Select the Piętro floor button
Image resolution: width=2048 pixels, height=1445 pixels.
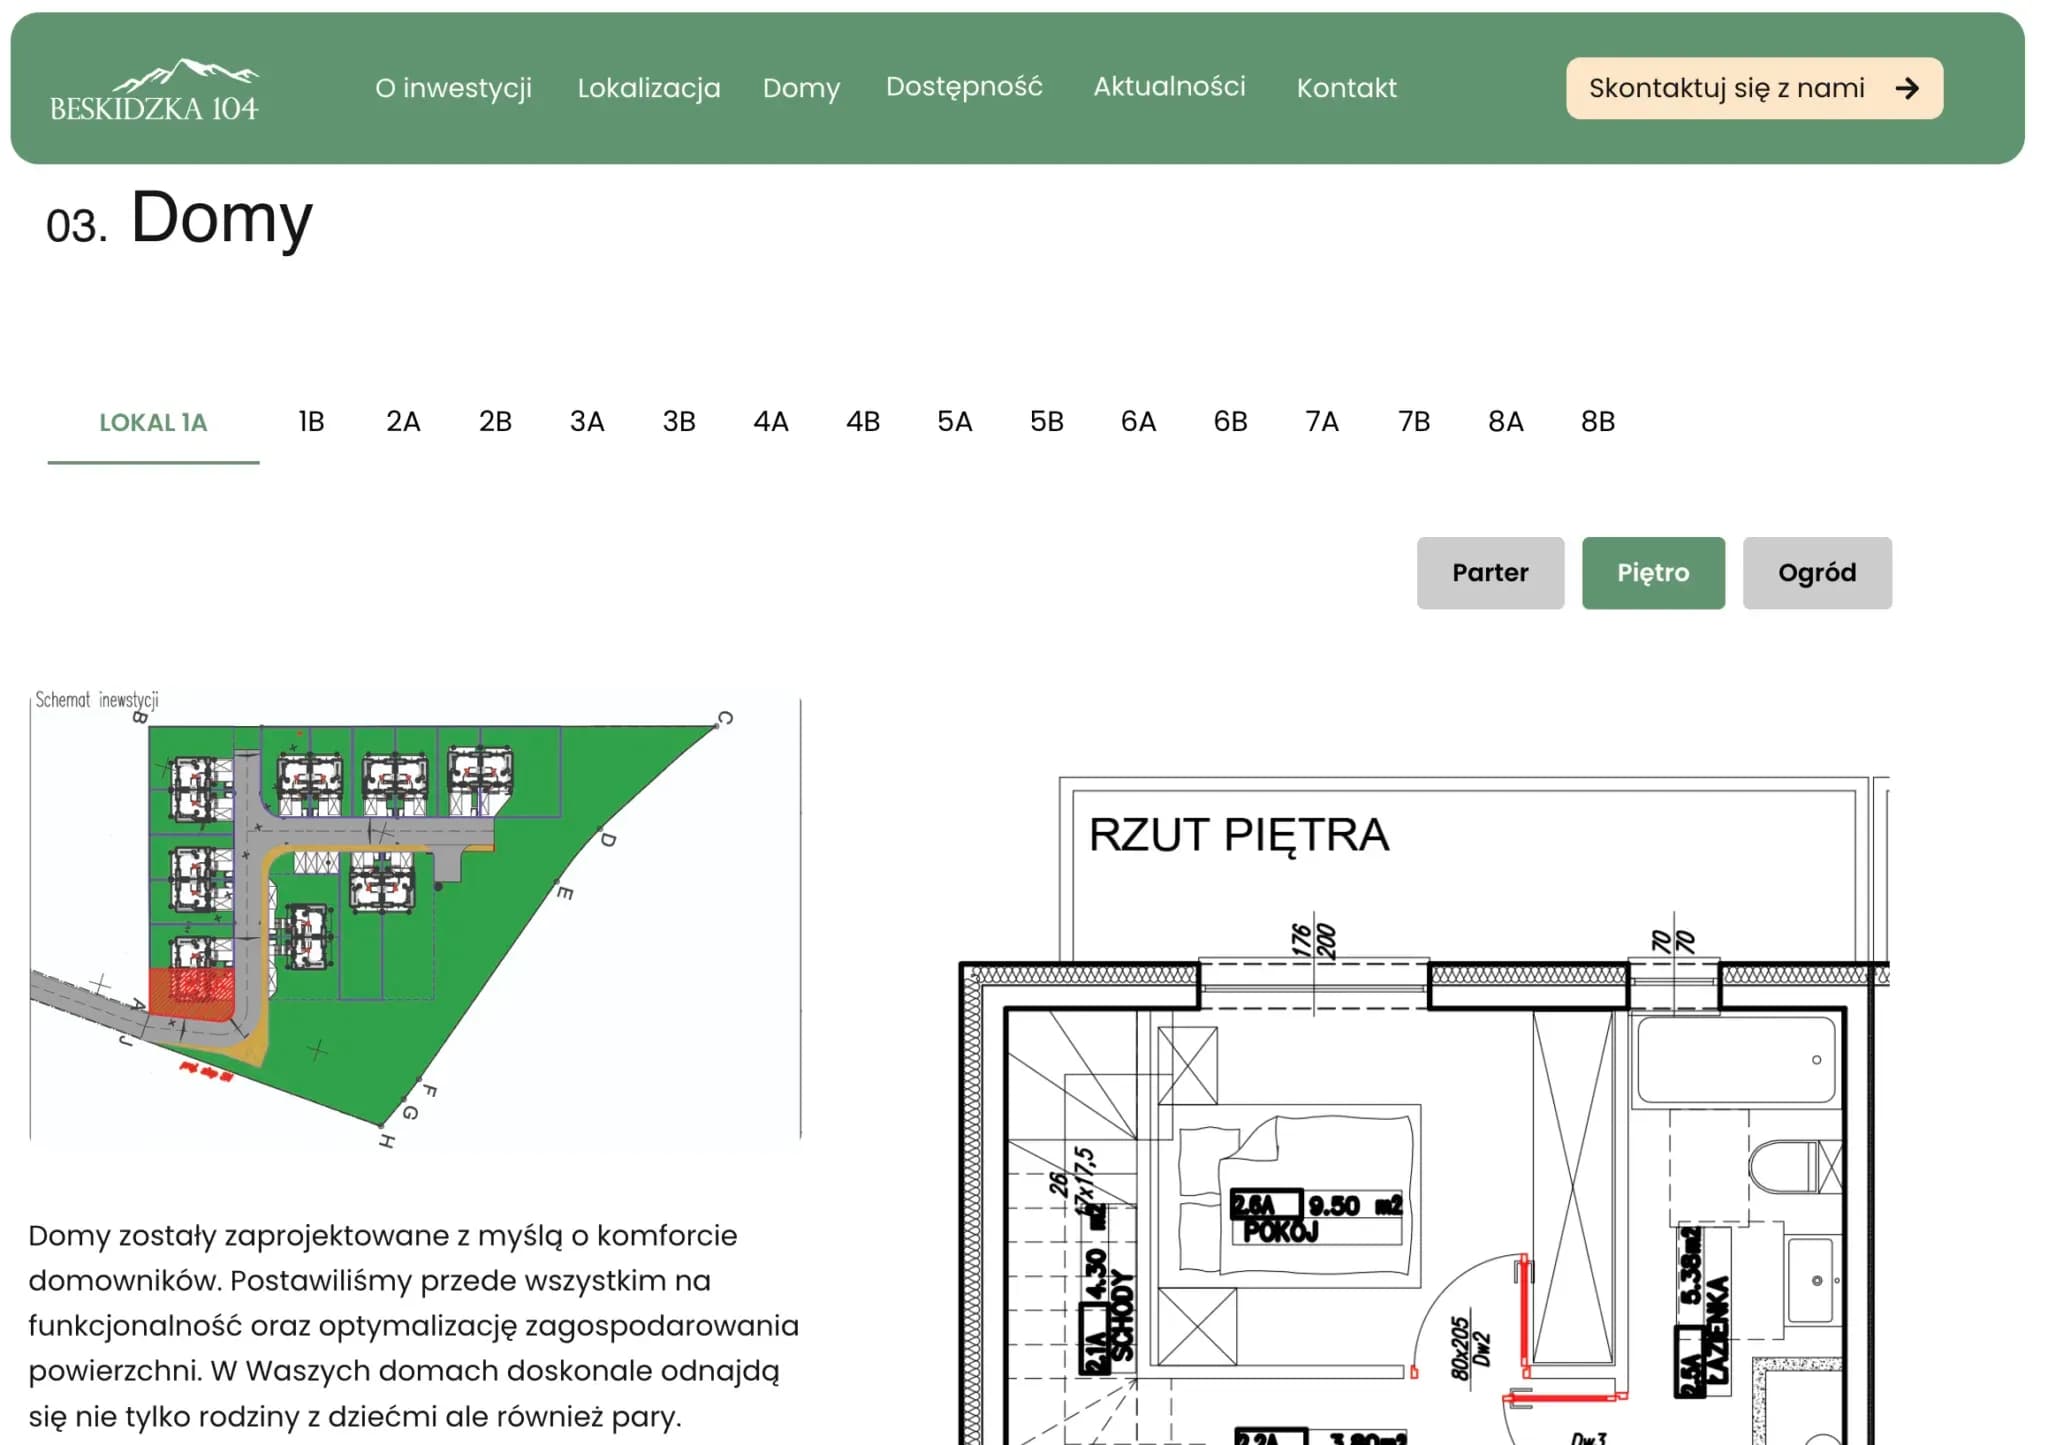click(1653, 573)
